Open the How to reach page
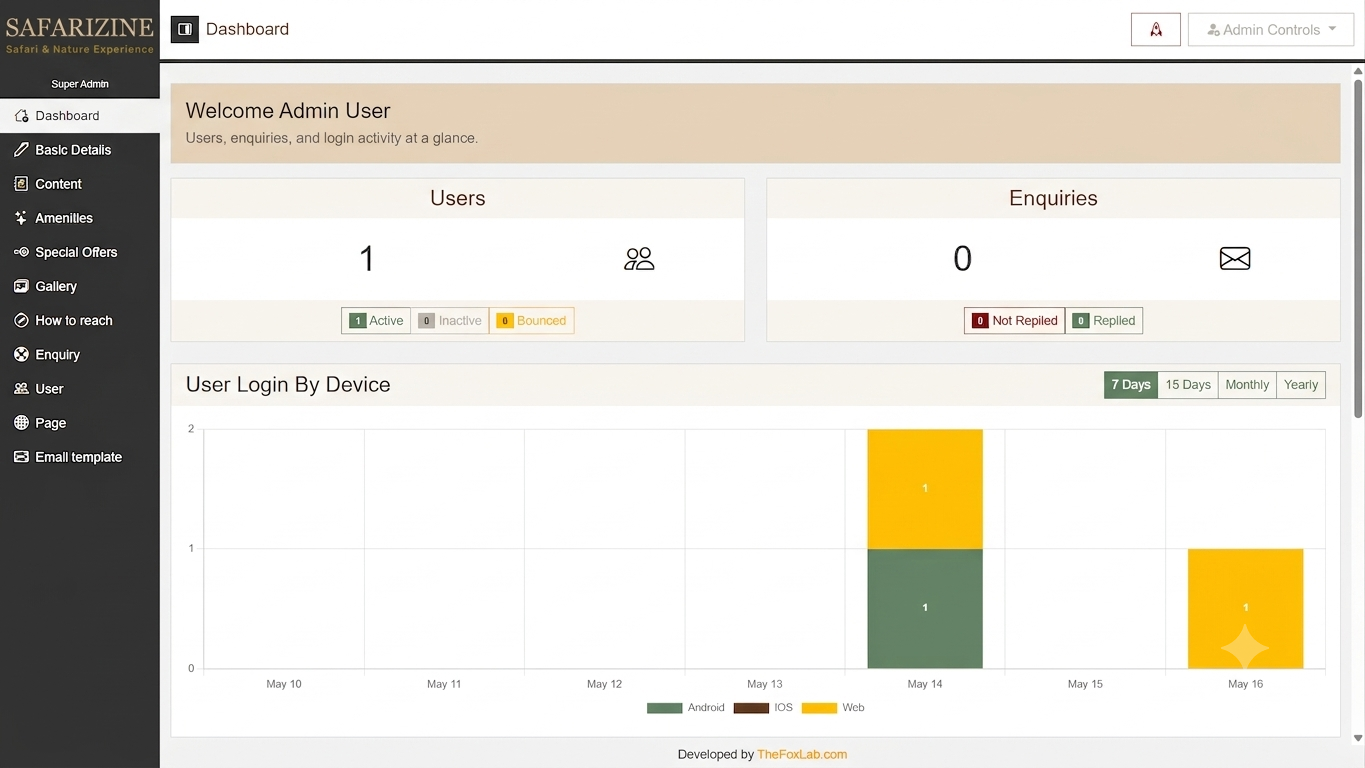 click(80, 320)
